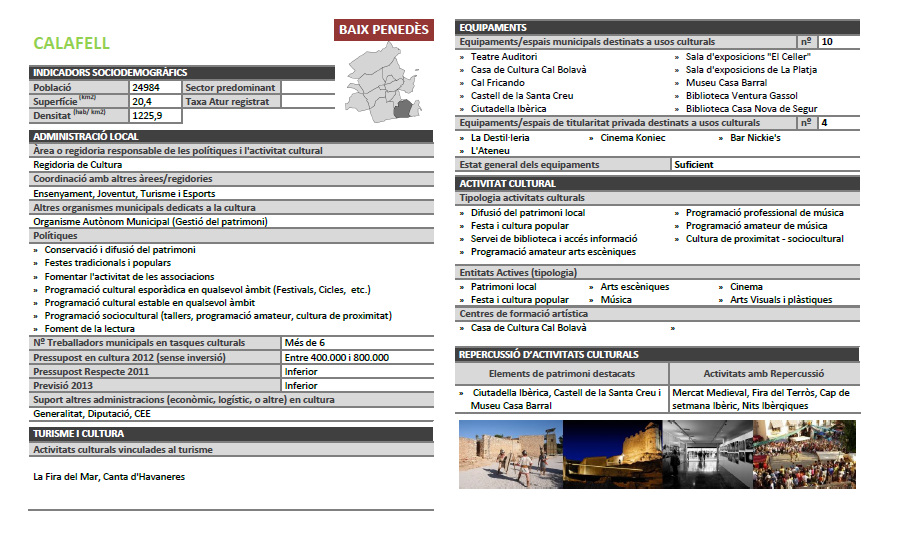903x536 pixels.
Task: Select Ciutadella Ibèrica equipment item
Action: pos(508,109)
